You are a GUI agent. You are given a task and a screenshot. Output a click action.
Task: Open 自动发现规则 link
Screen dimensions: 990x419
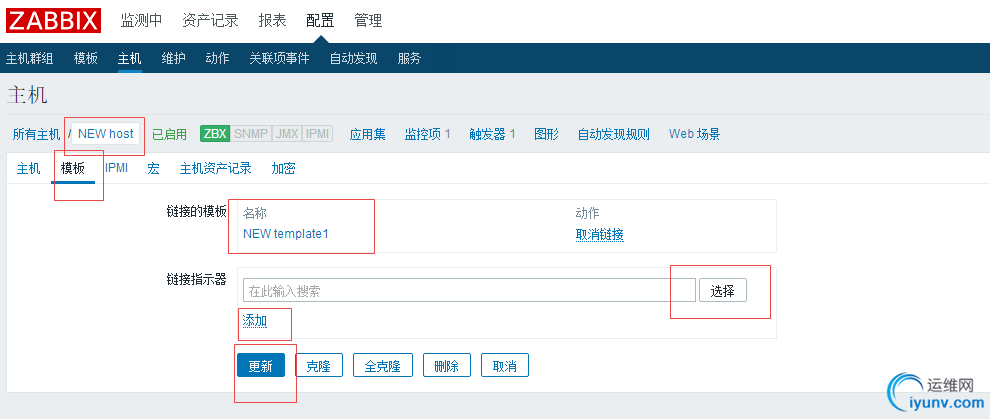click(x=614, y=134)
